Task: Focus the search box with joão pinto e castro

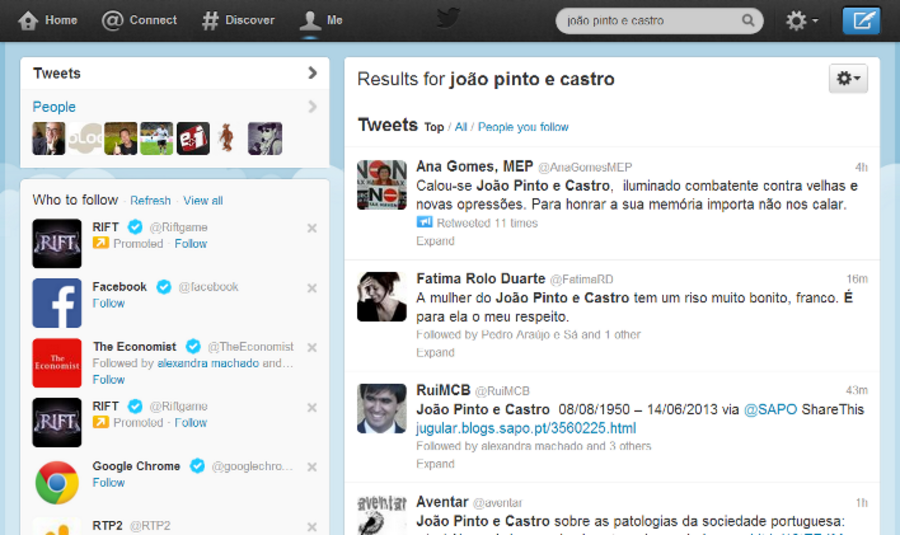Action: pos(659,21)
